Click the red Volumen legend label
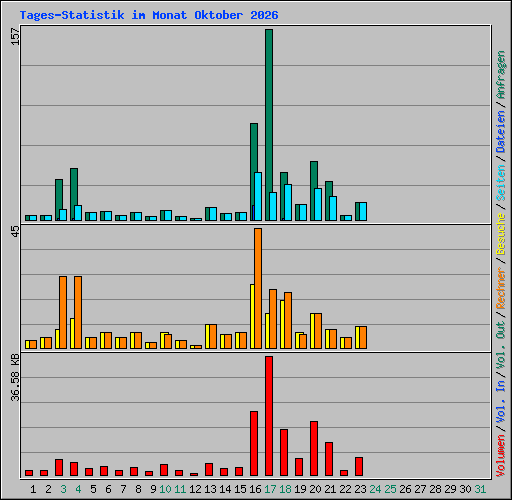The height and width of the screenshot is (500, 512). (501, 456)
